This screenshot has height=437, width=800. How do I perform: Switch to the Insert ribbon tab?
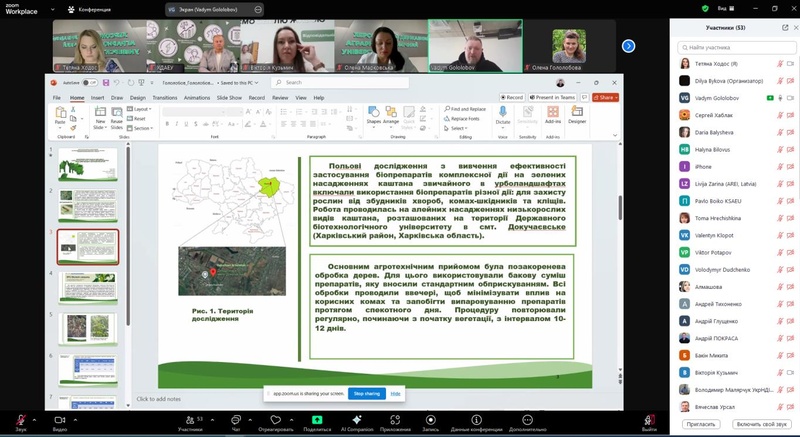pos(98,98)
